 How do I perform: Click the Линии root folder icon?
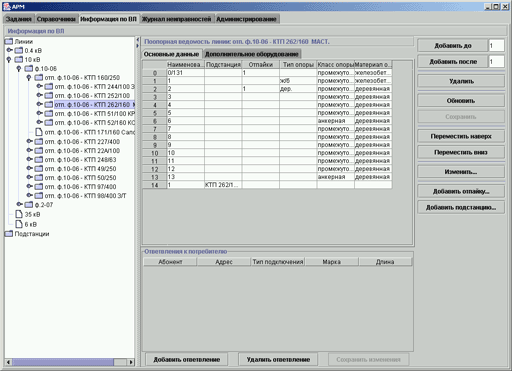coord(9,41)
